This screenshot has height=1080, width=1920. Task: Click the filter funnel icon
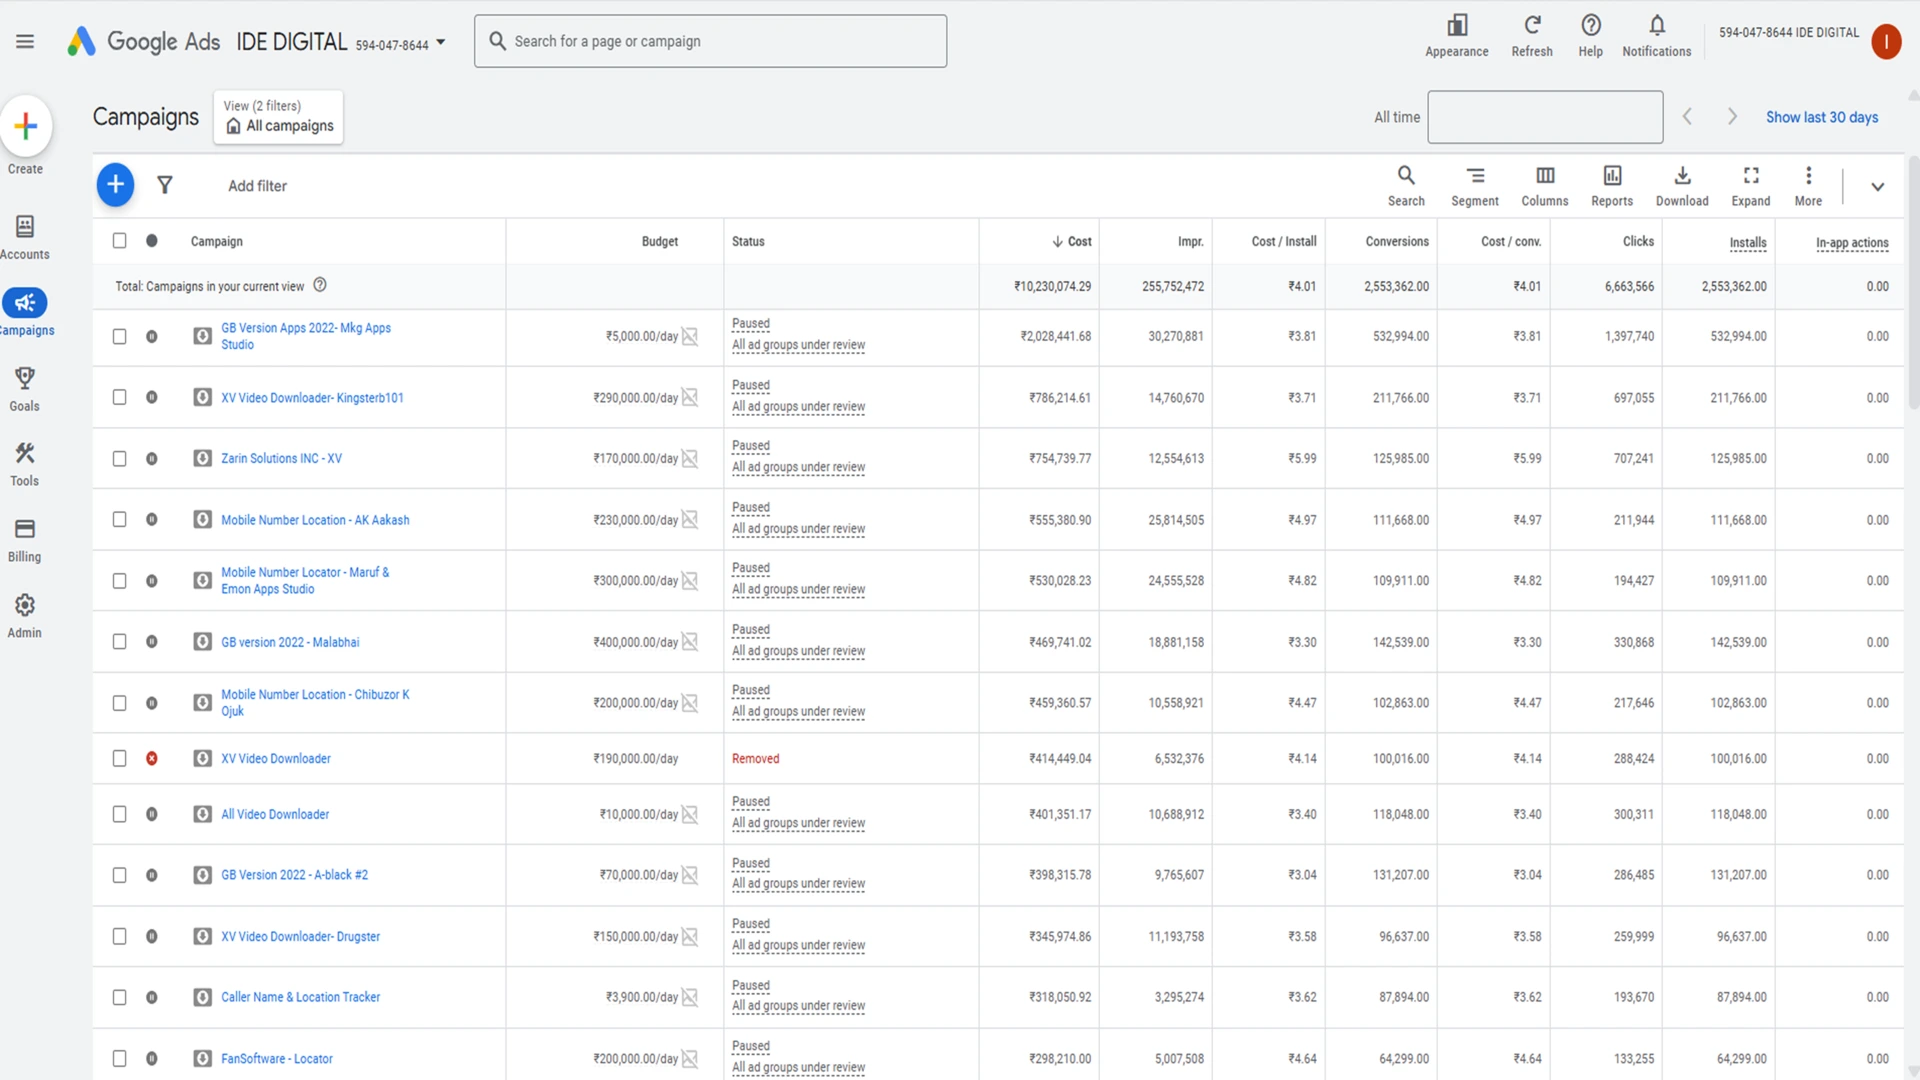point(165,185)
